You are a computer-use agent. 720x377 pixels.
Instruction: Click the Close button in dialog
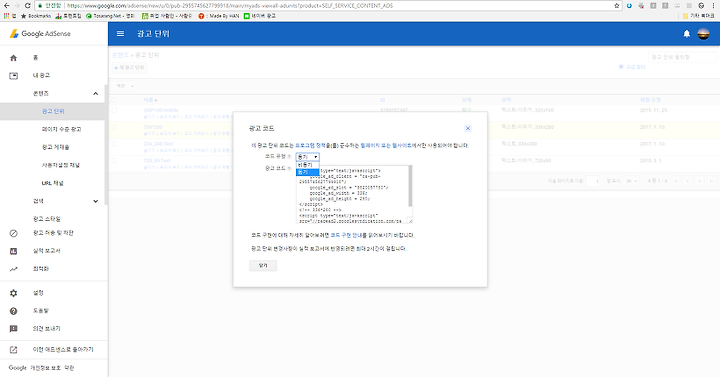pyautogui.click(x=263, y=265)
